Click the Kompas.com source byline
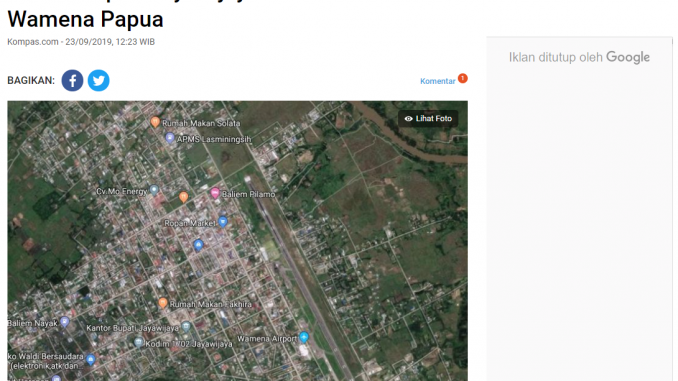The width and height of the screenshot is (678, 381). 32,42
